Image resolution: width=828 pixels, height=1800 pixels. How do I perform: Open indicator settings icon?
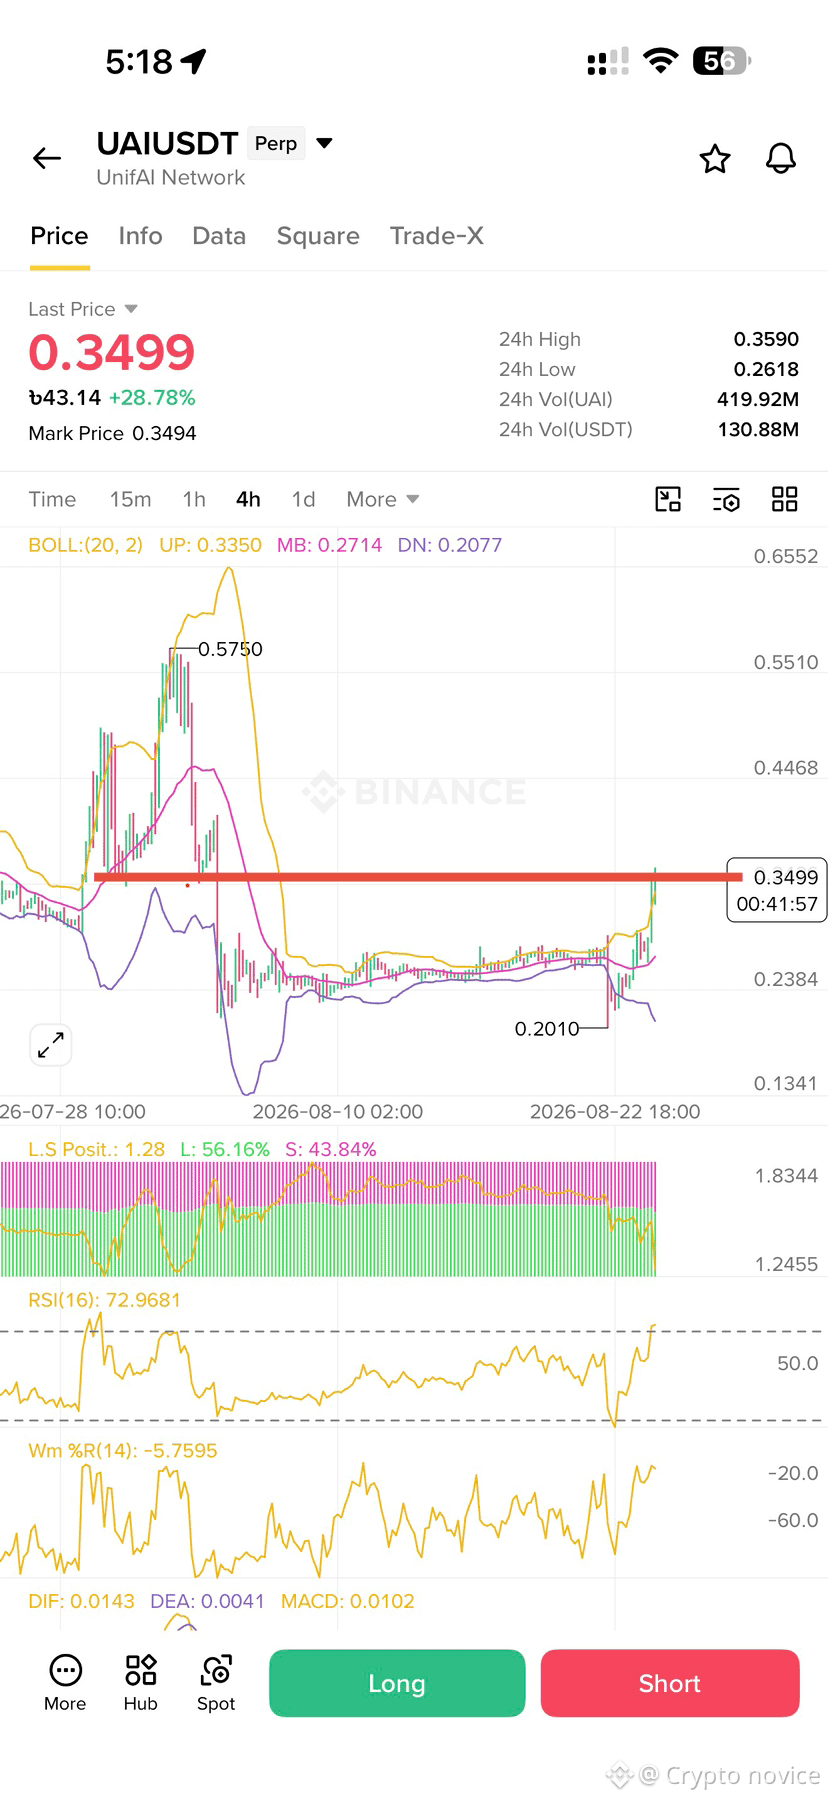726,499
